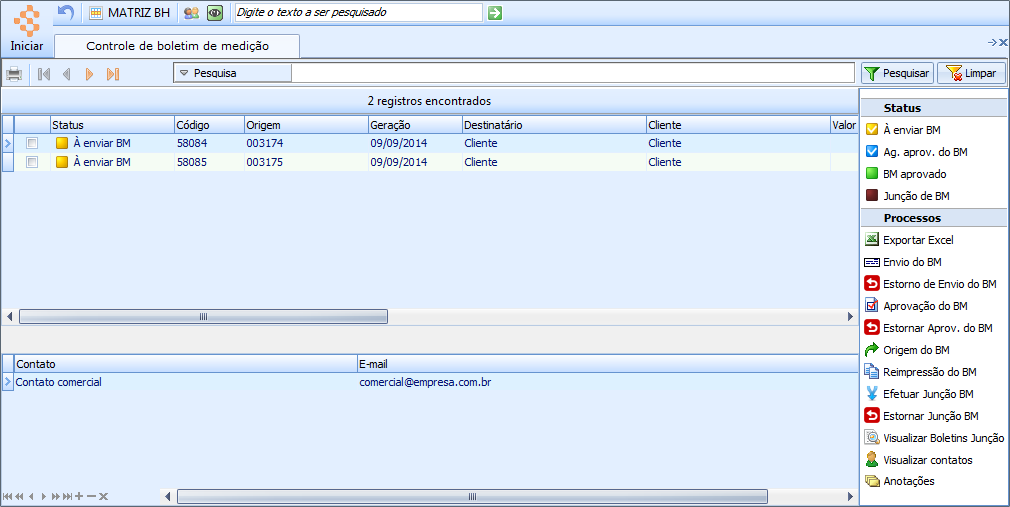Click the Limpar filter button
The image size is (1010, 507).
971,73
